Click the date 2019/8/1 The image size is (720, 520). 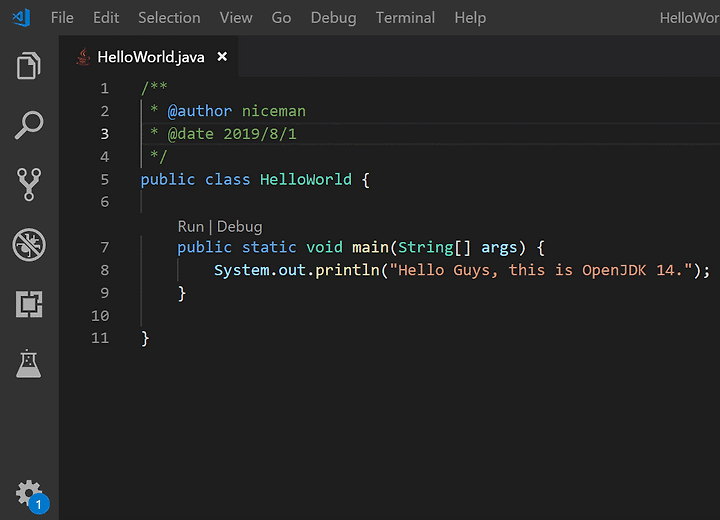pos(260,134)
